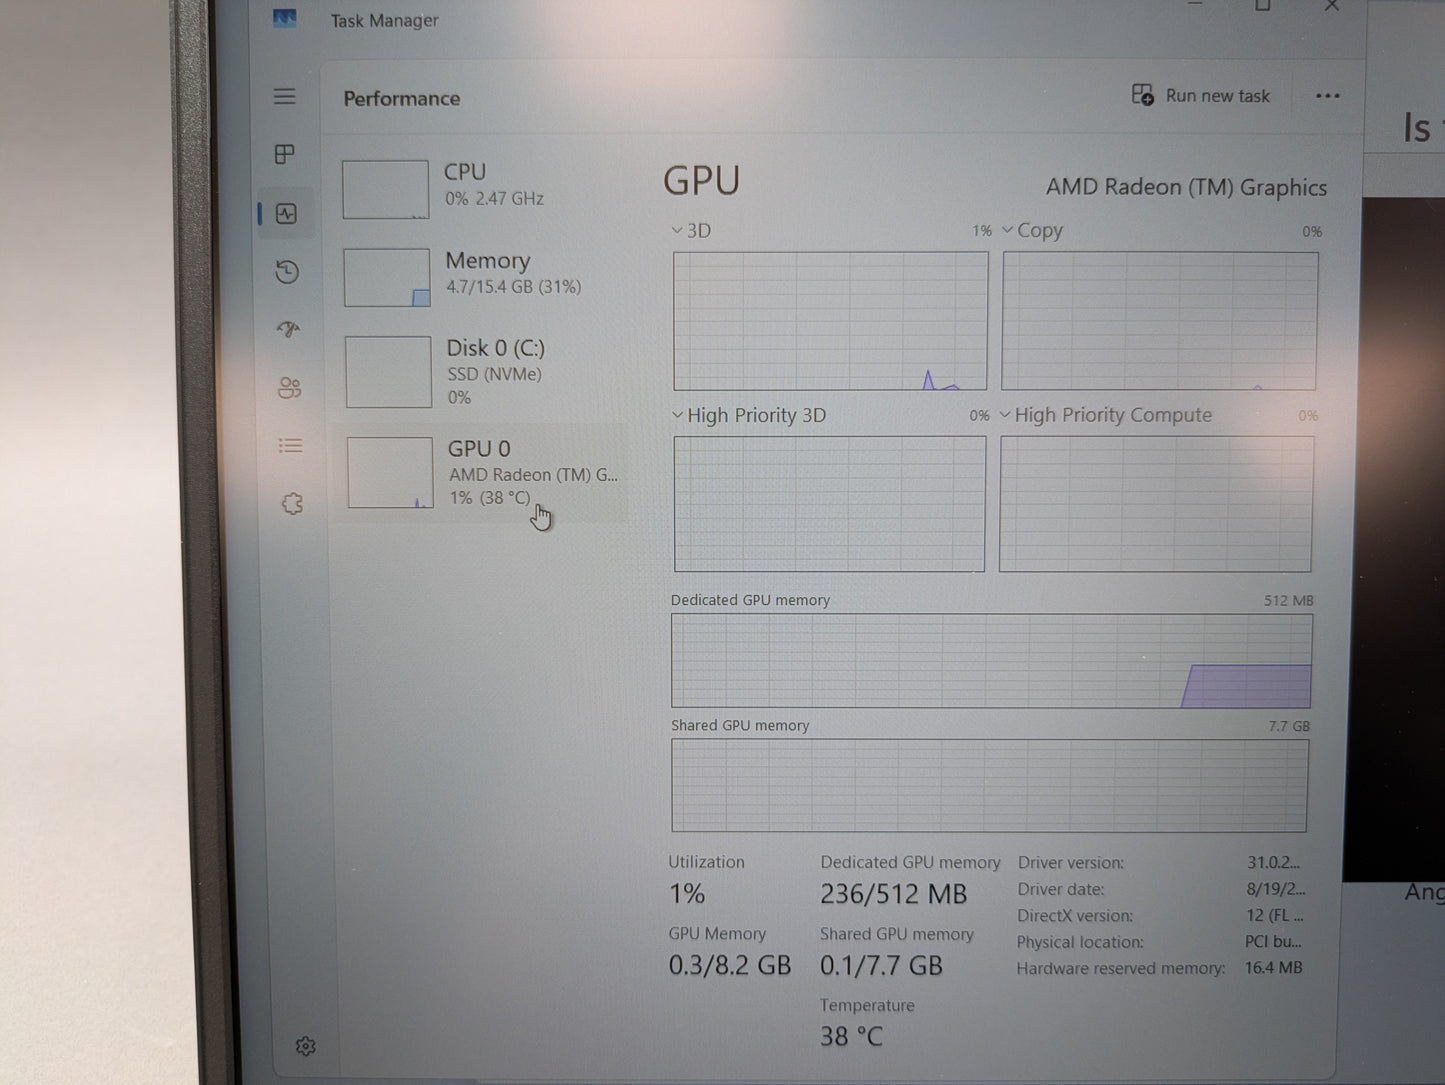Open Task Manager settings gear

pyautogui.click(x=306, y=1046)
